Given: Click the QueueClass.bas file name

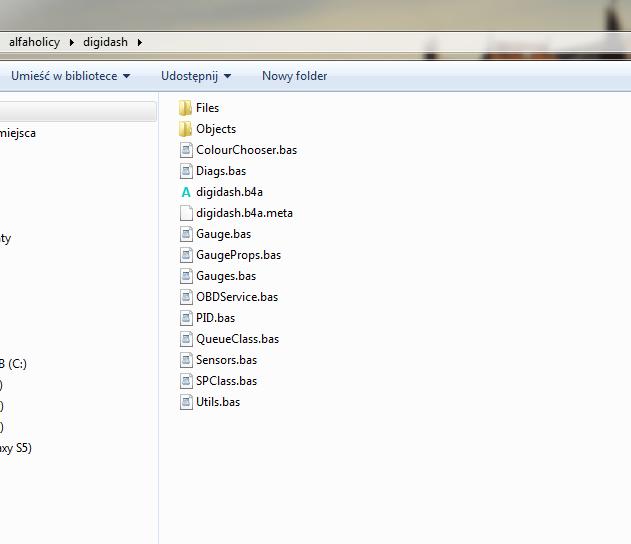Looking at the screenshot, I should pos(237,339).
